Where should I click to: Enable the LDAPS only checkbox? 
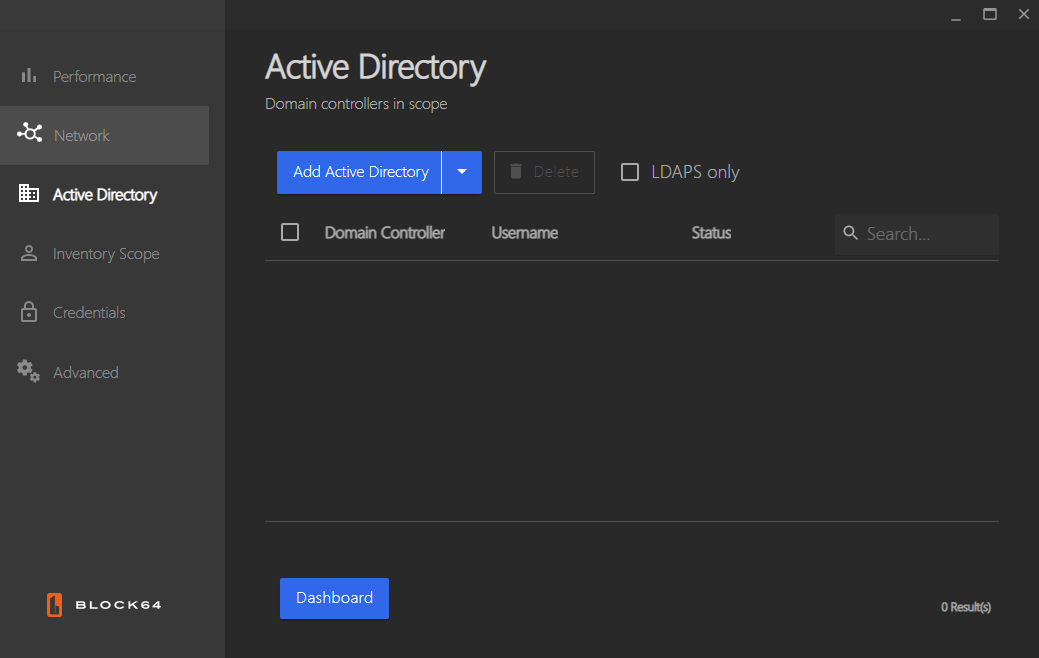pos(630,172)
